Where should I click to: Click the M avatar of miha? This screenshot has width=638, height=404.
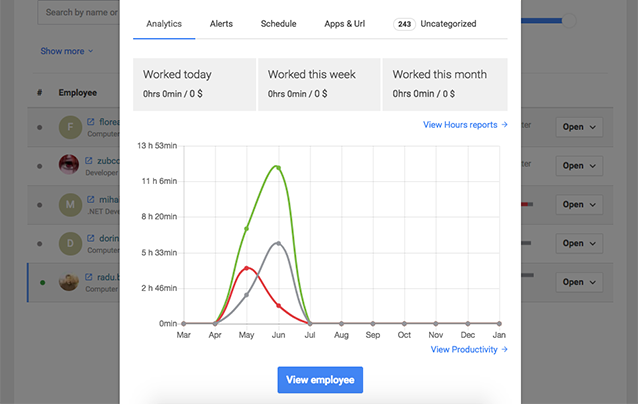coord(70,205)
